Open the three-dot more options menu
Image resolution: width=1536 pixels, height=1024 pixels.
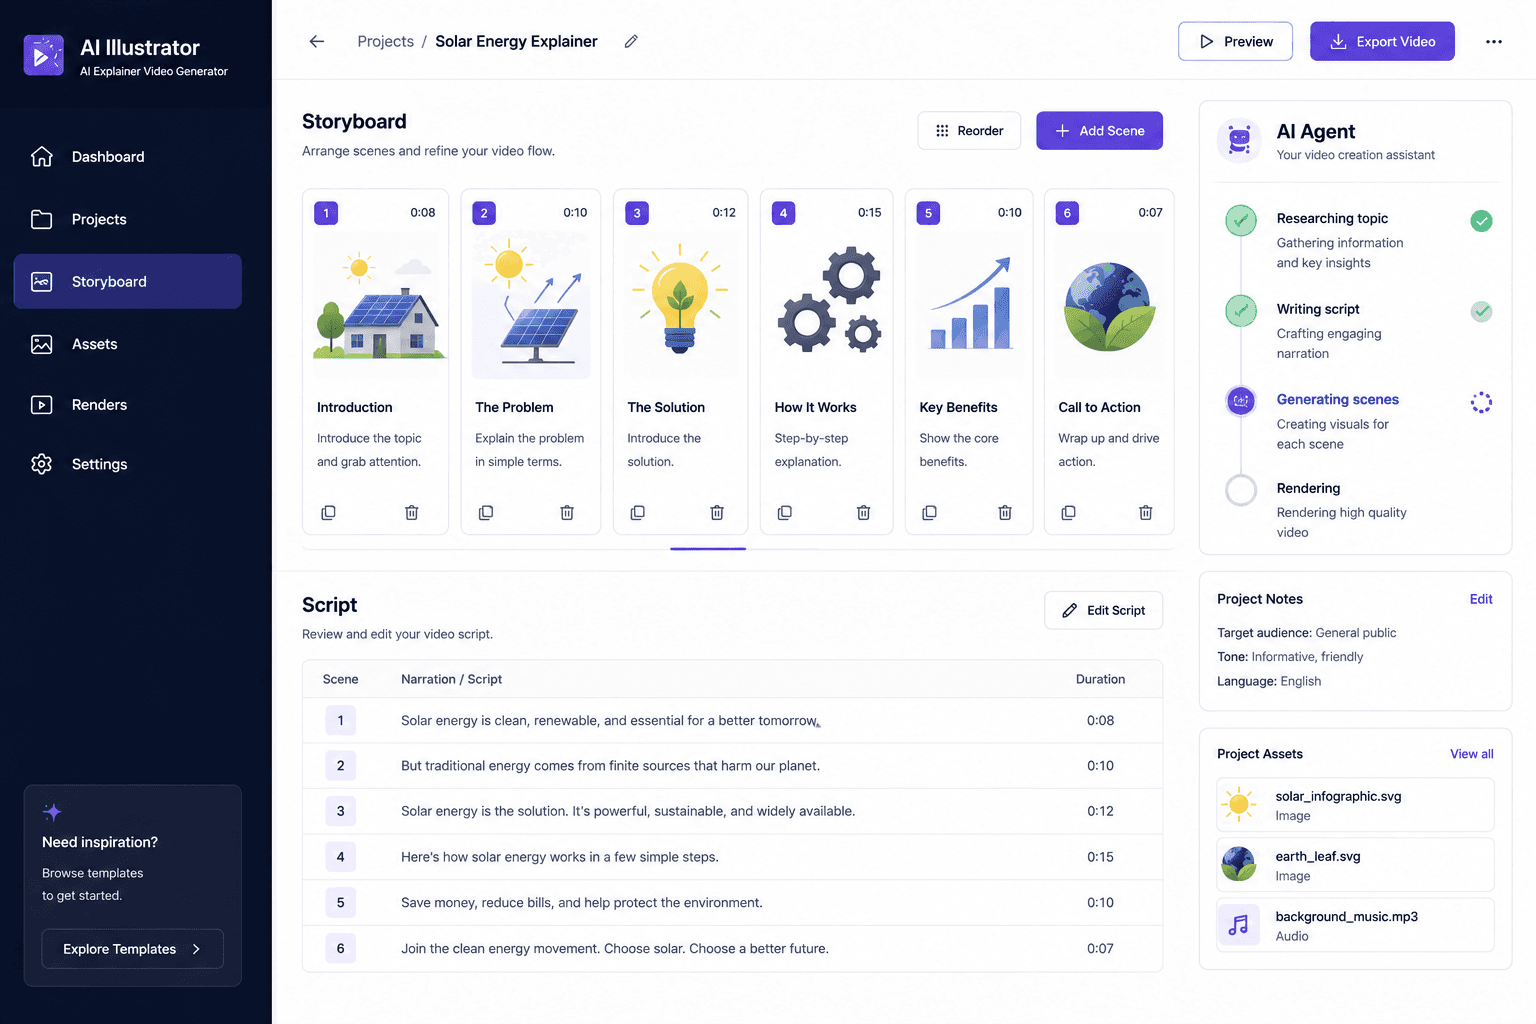pos(1493,42)
